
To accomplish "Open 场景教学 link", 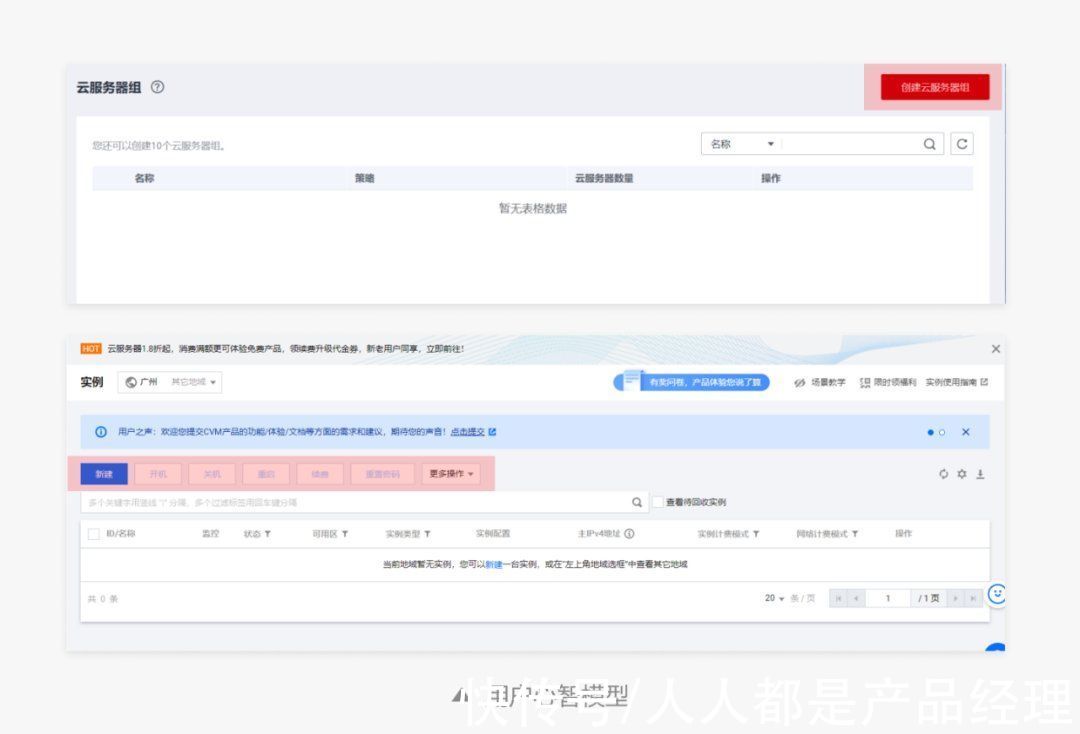I will tap(820, 382).
